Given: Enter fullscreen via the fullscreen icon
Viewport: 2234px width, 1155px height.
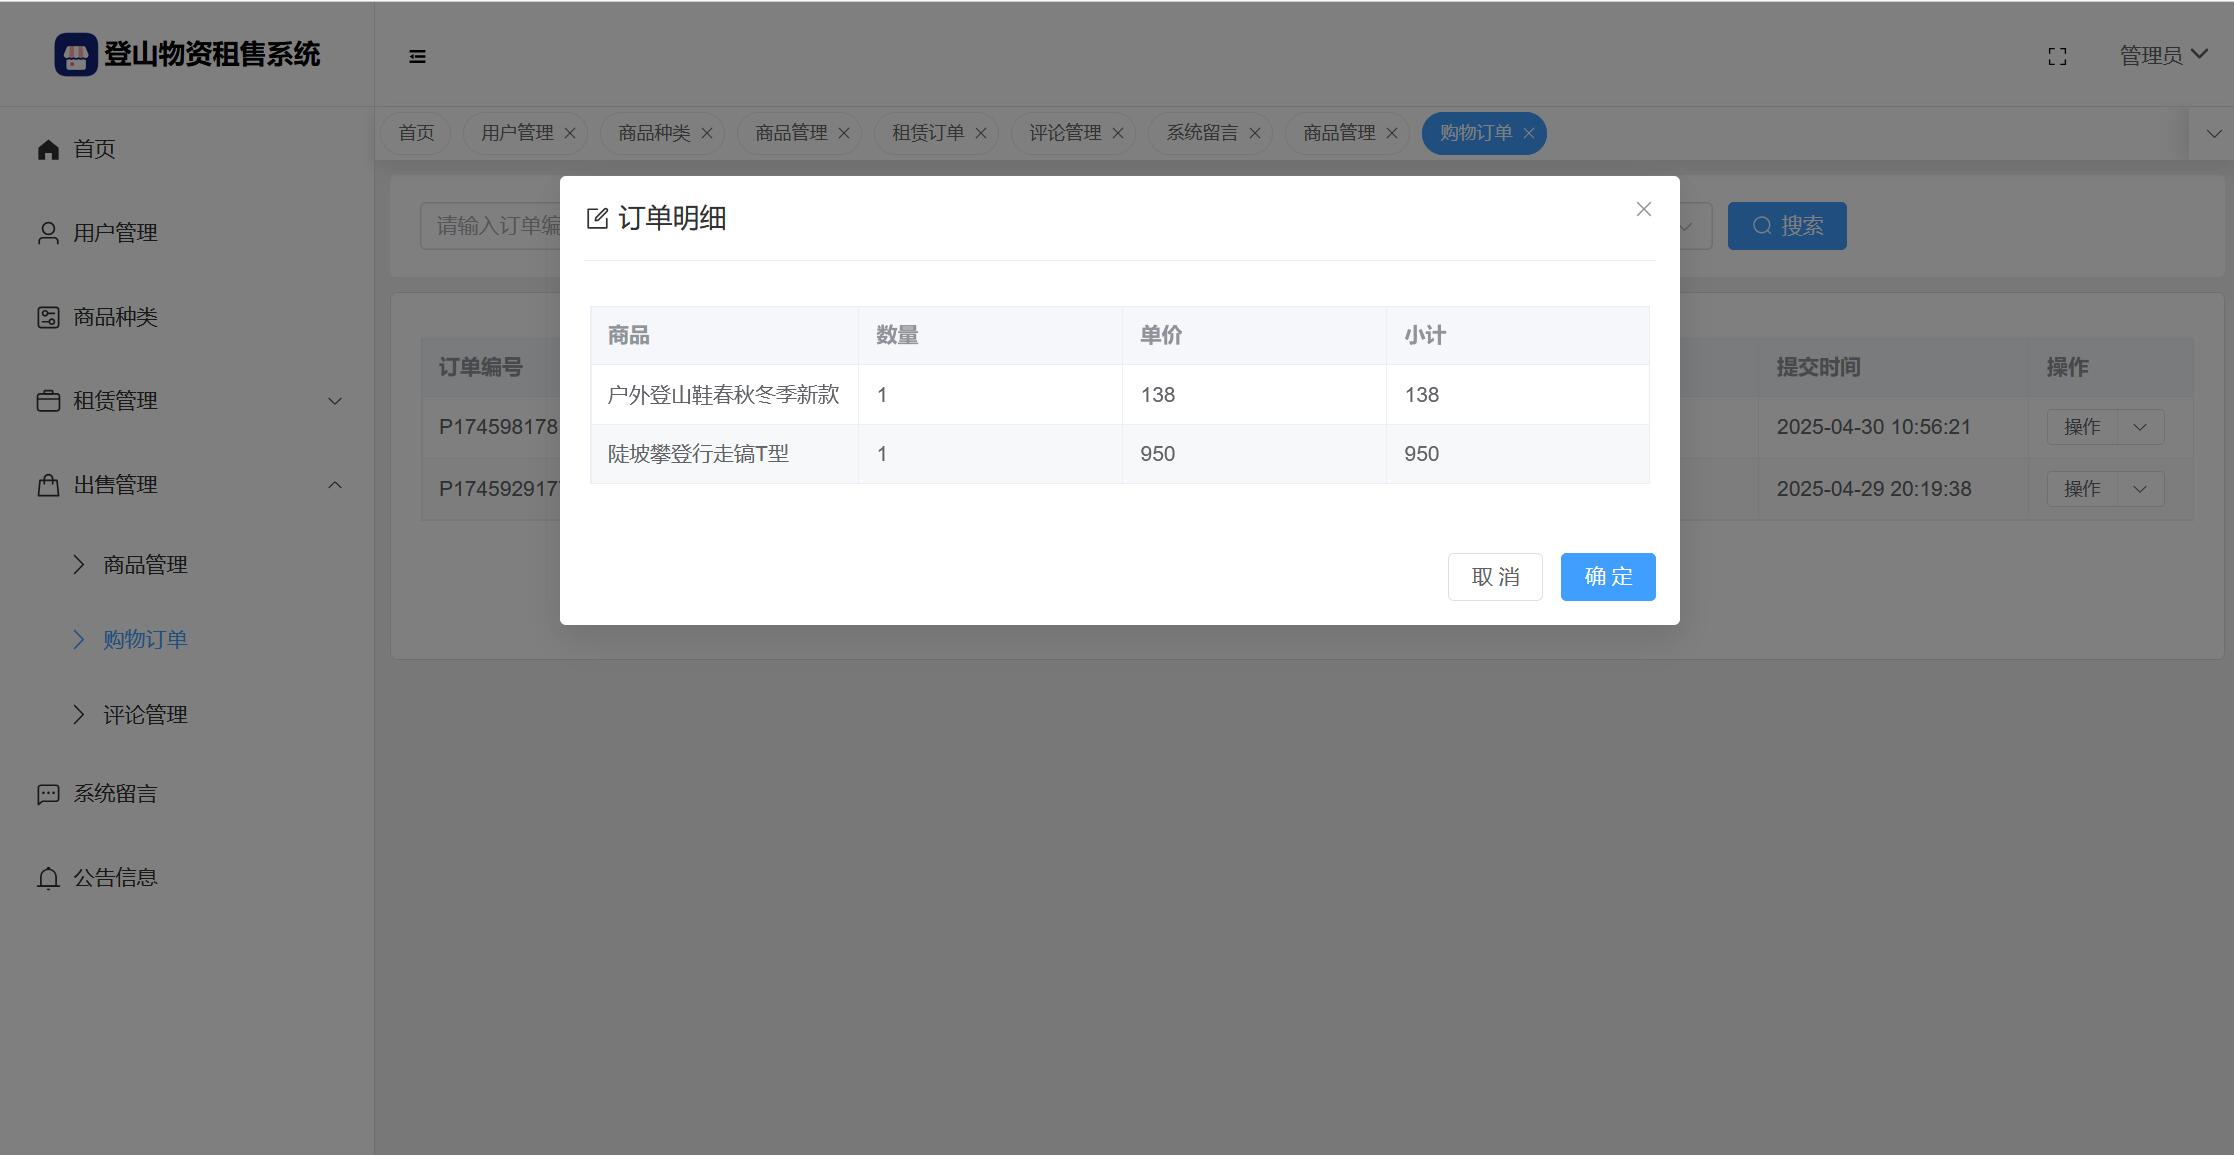Looking at the screenshot, I should tap(2057, 57).
